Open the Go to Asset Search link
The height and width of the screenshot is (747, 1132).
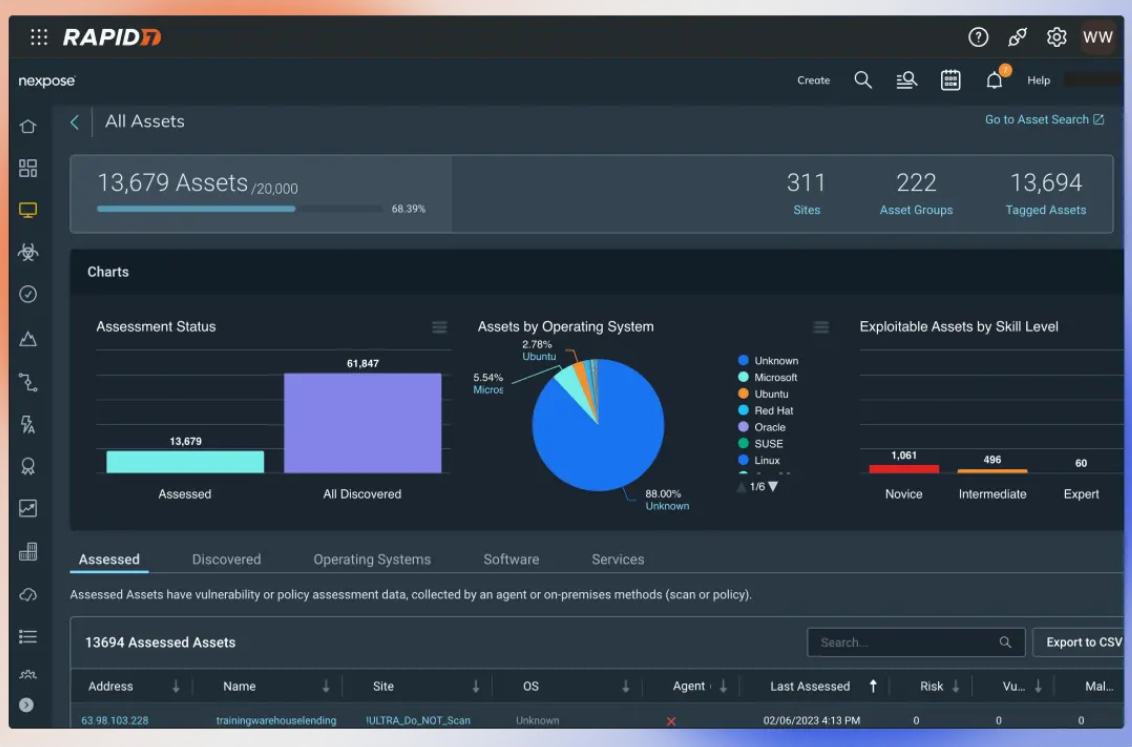tap(1044, 120)
